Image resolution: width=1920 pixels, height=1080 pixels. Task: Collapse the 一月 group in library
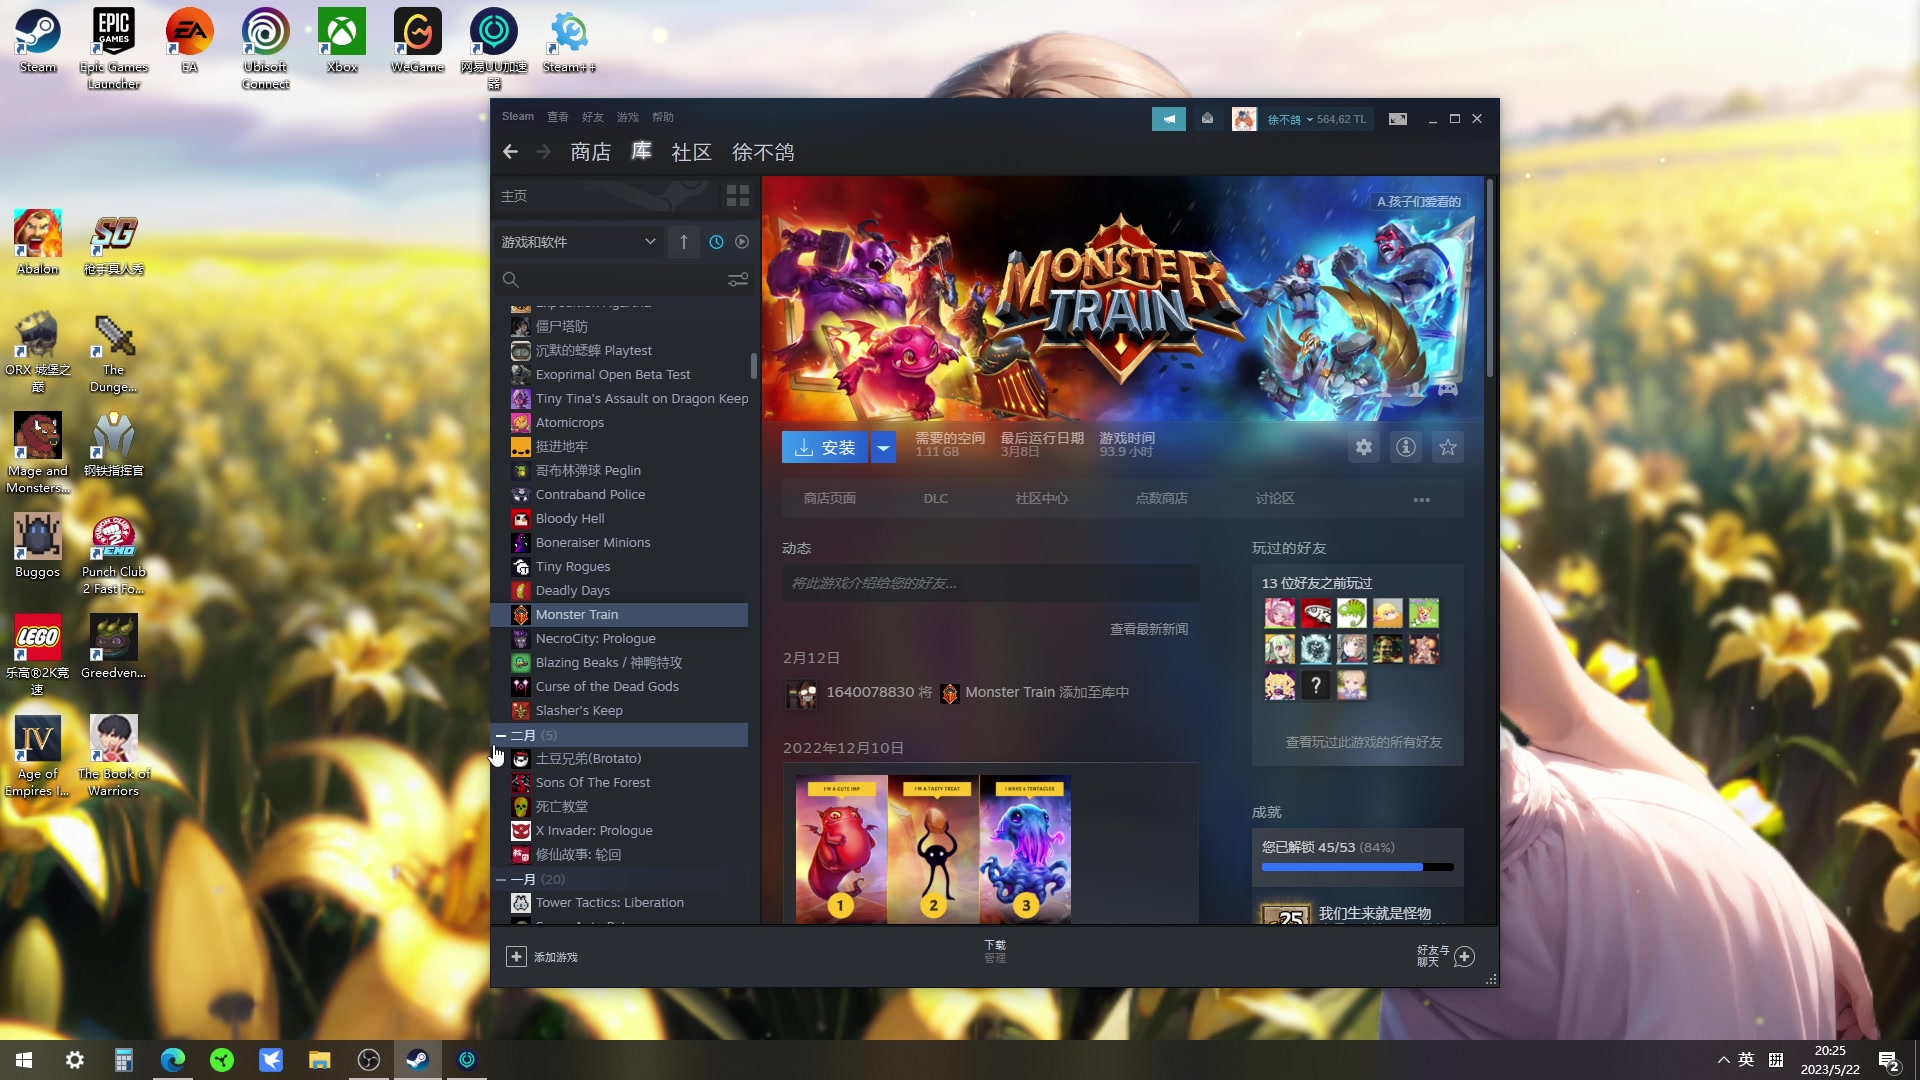[x=501, y=879]
